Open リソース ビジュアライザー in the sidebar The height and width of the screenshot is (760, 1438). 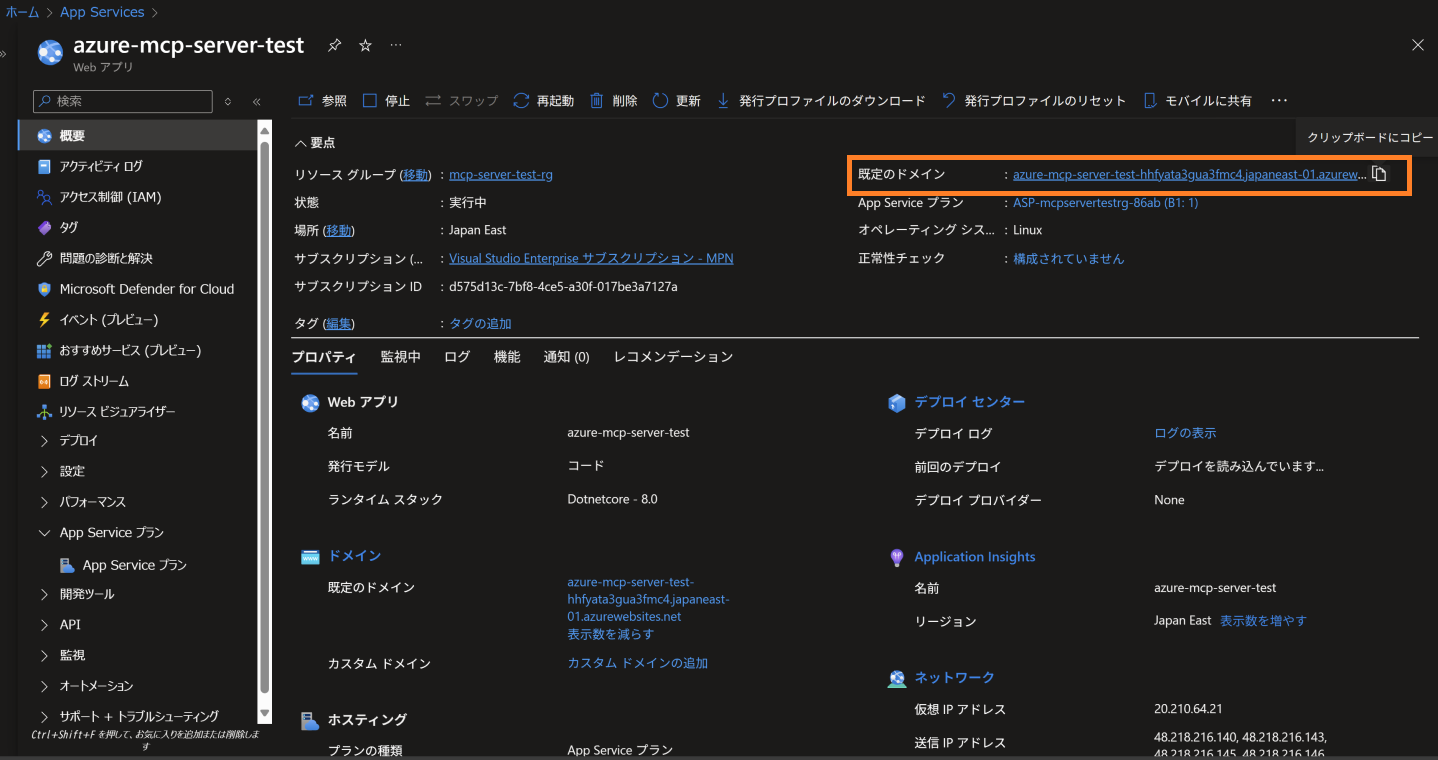pos(137,412)
